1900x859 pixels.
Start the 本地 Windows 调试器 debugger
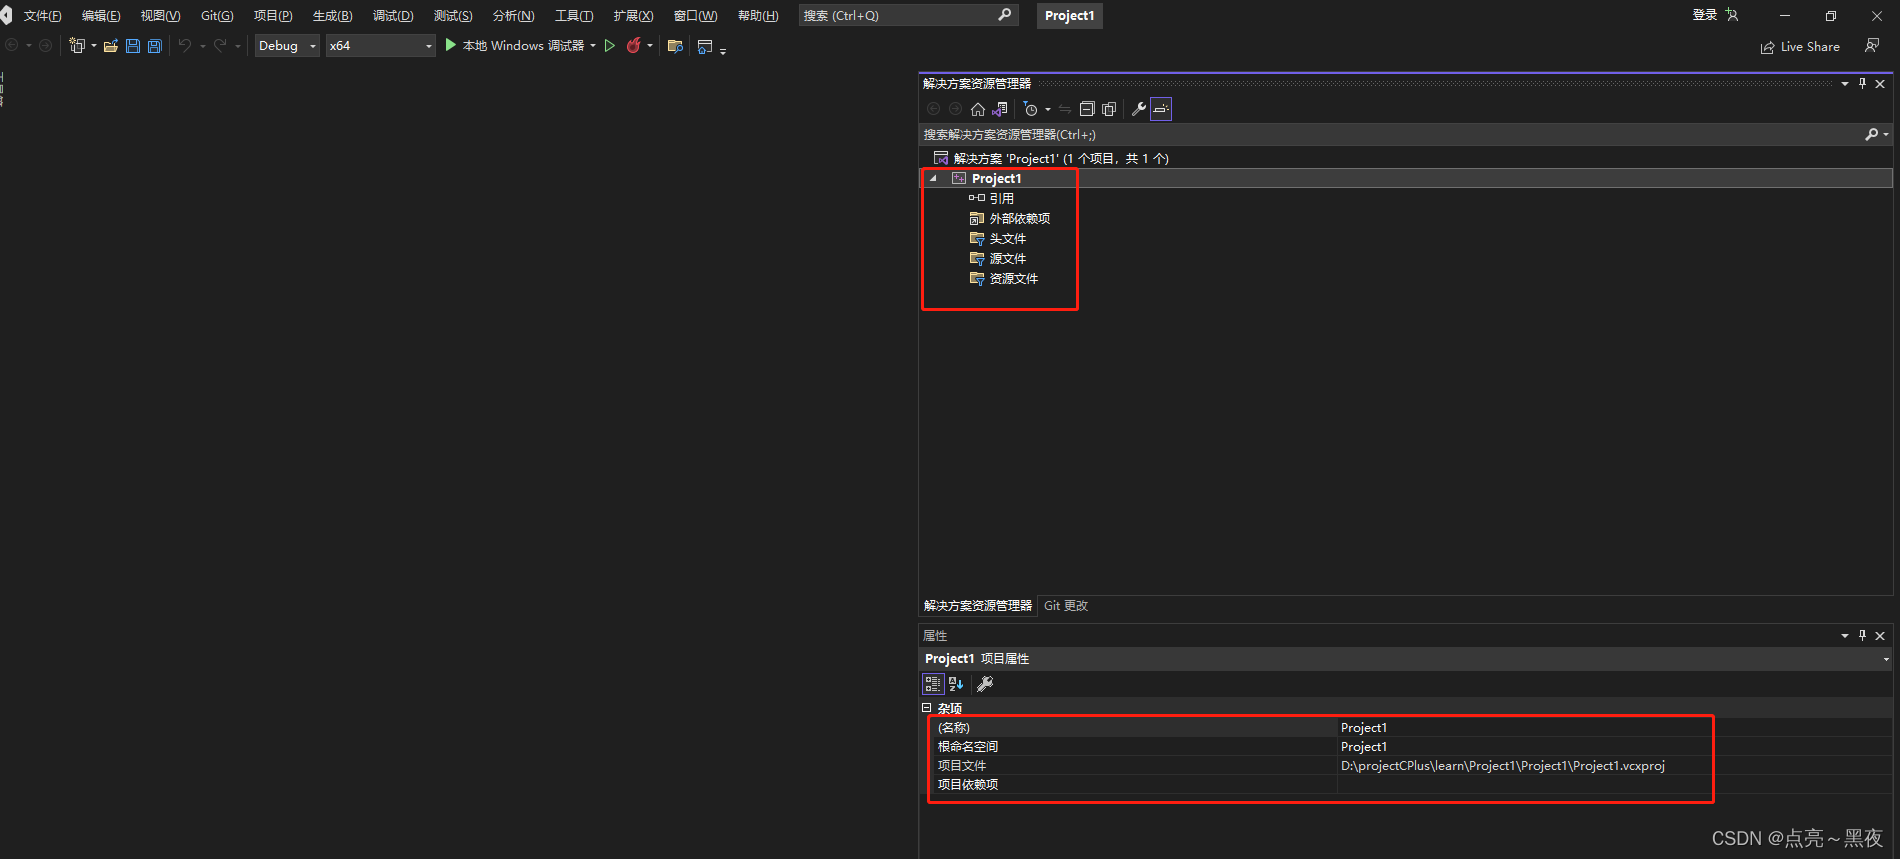pos(514,46)
